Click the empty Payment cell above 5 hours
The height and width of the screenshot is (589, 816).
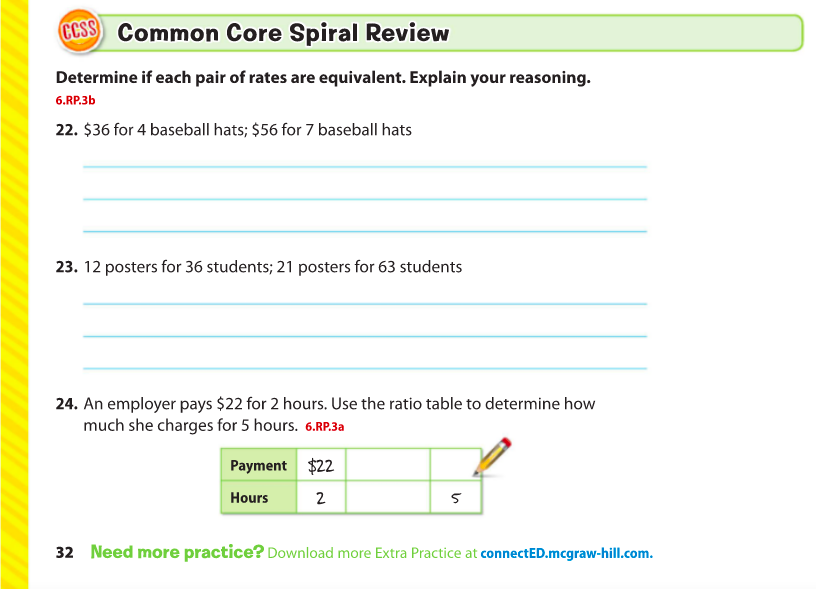455,465
